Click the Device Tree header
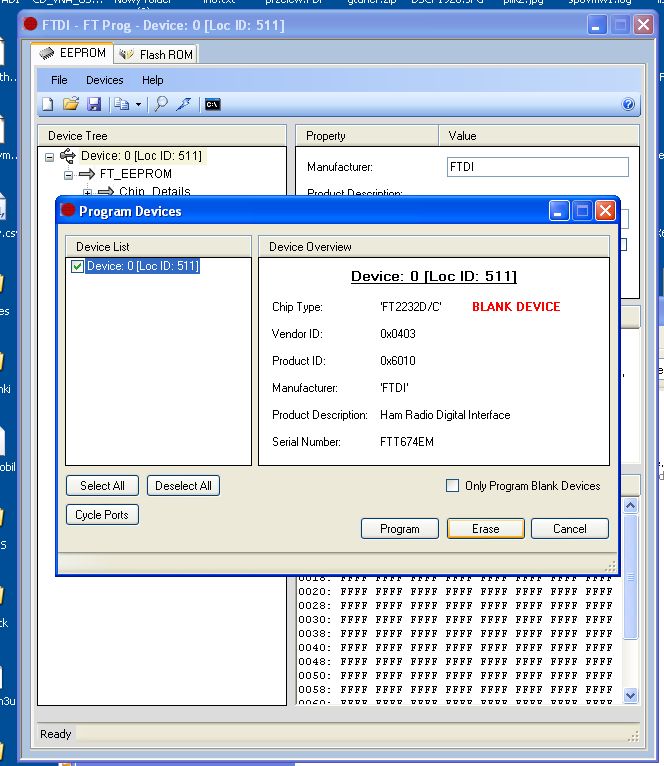The height and width of the screenshot is (766, 664). click(162, 136)
